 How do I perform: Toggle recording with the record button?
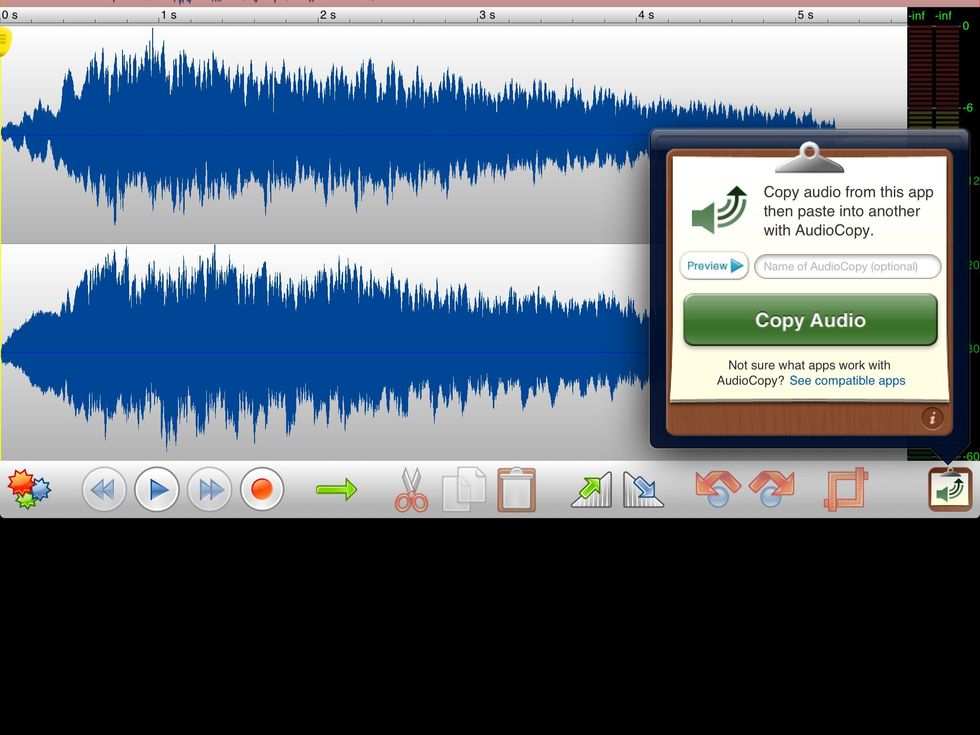262,489
